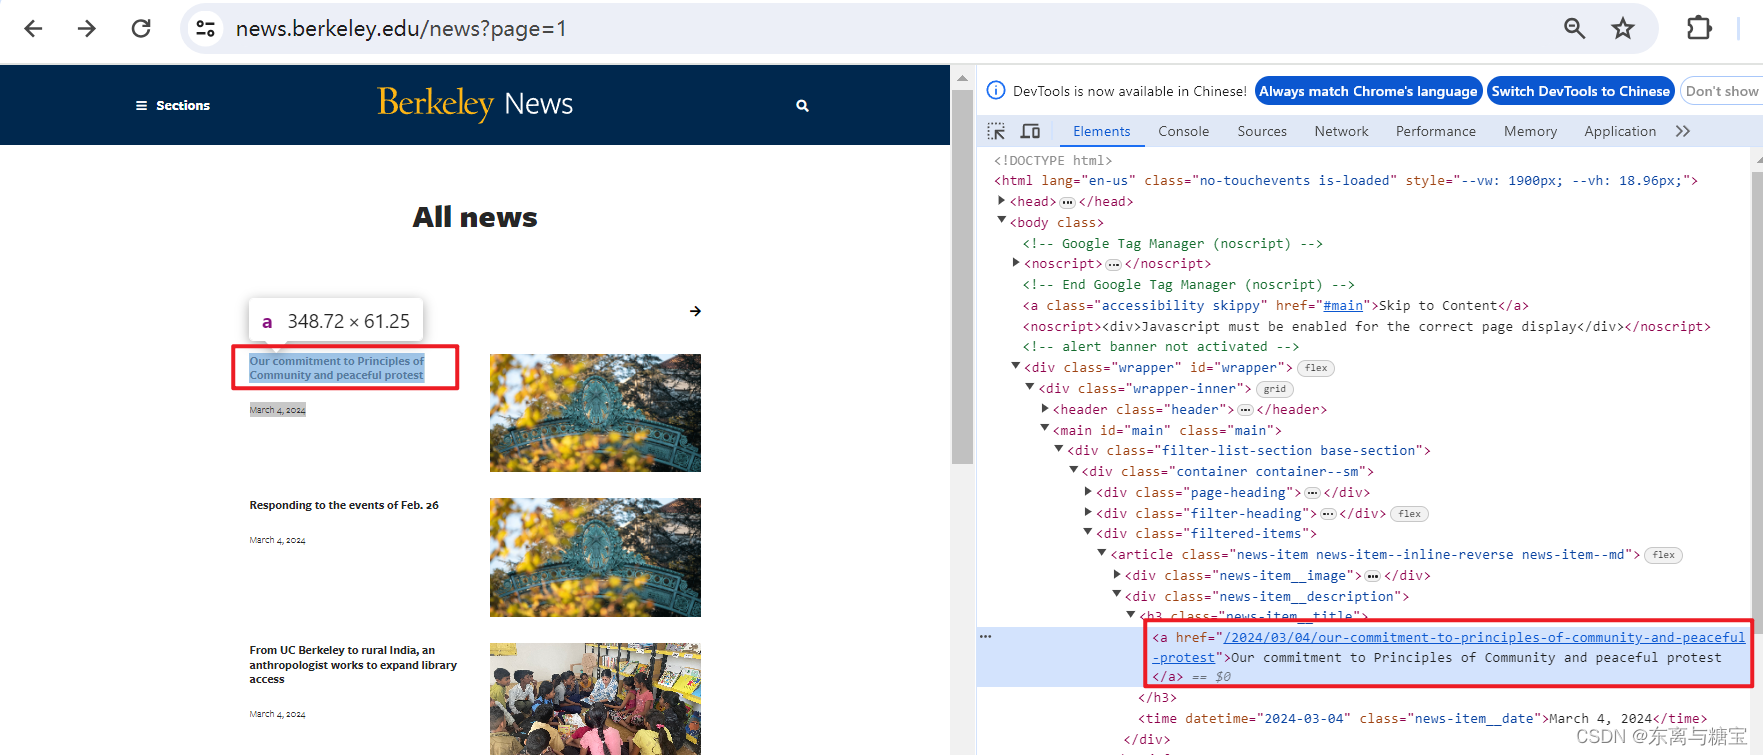Open site information icon in address bar
Image resolution: width=1763 pixels, height=755 pixels.
point(206,29)
